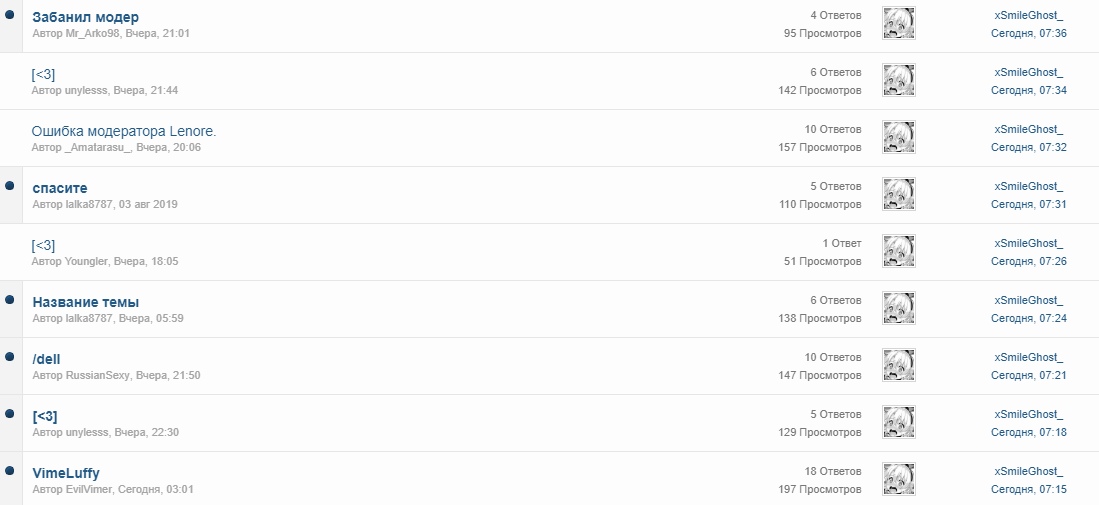Open the спасите thread
This screenshot has width=1099, height=505.
(x=60, y=188)
